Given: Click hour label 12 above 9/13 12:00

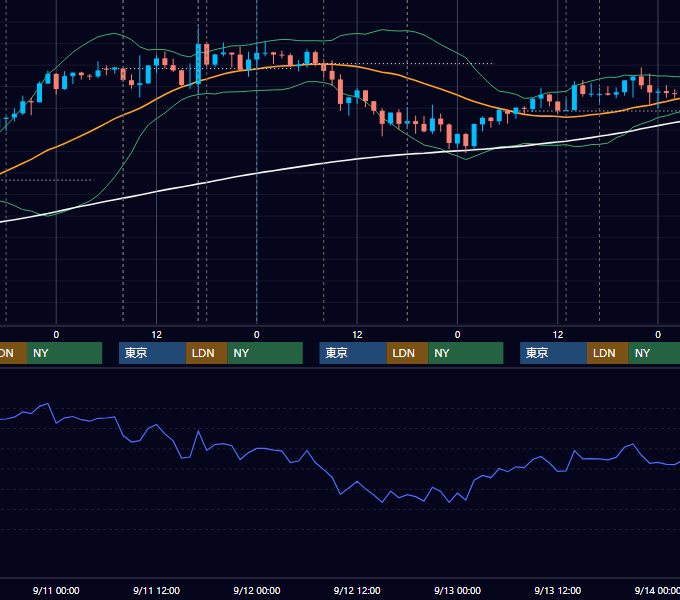Looking at the screenshot, I should [558, 335].
